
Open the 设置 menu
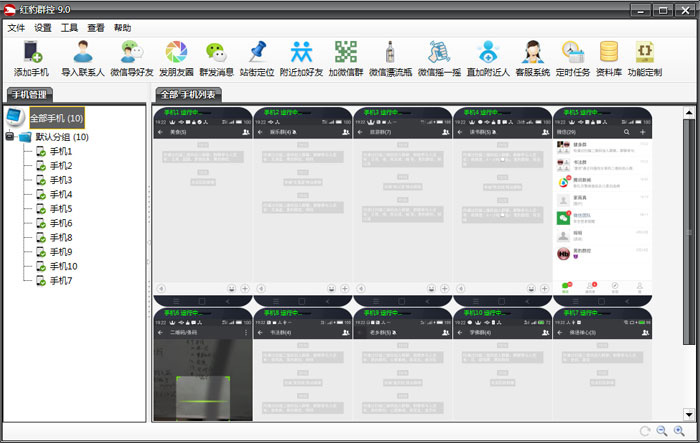pyautogui.click(x=43, y=28)
